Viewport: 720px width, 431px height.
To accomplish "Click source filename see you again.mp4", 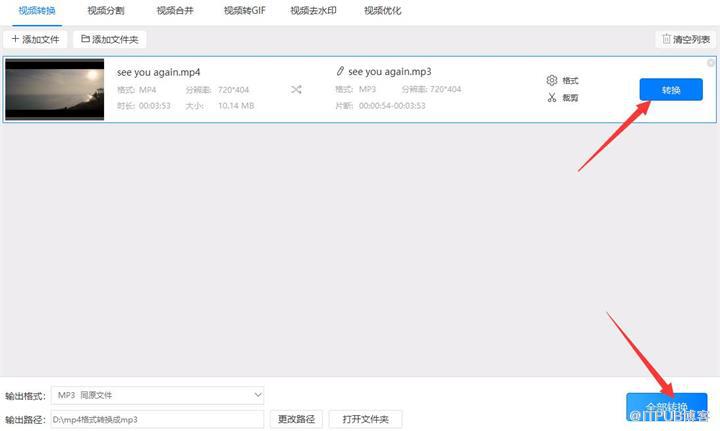I will (158, 73).
